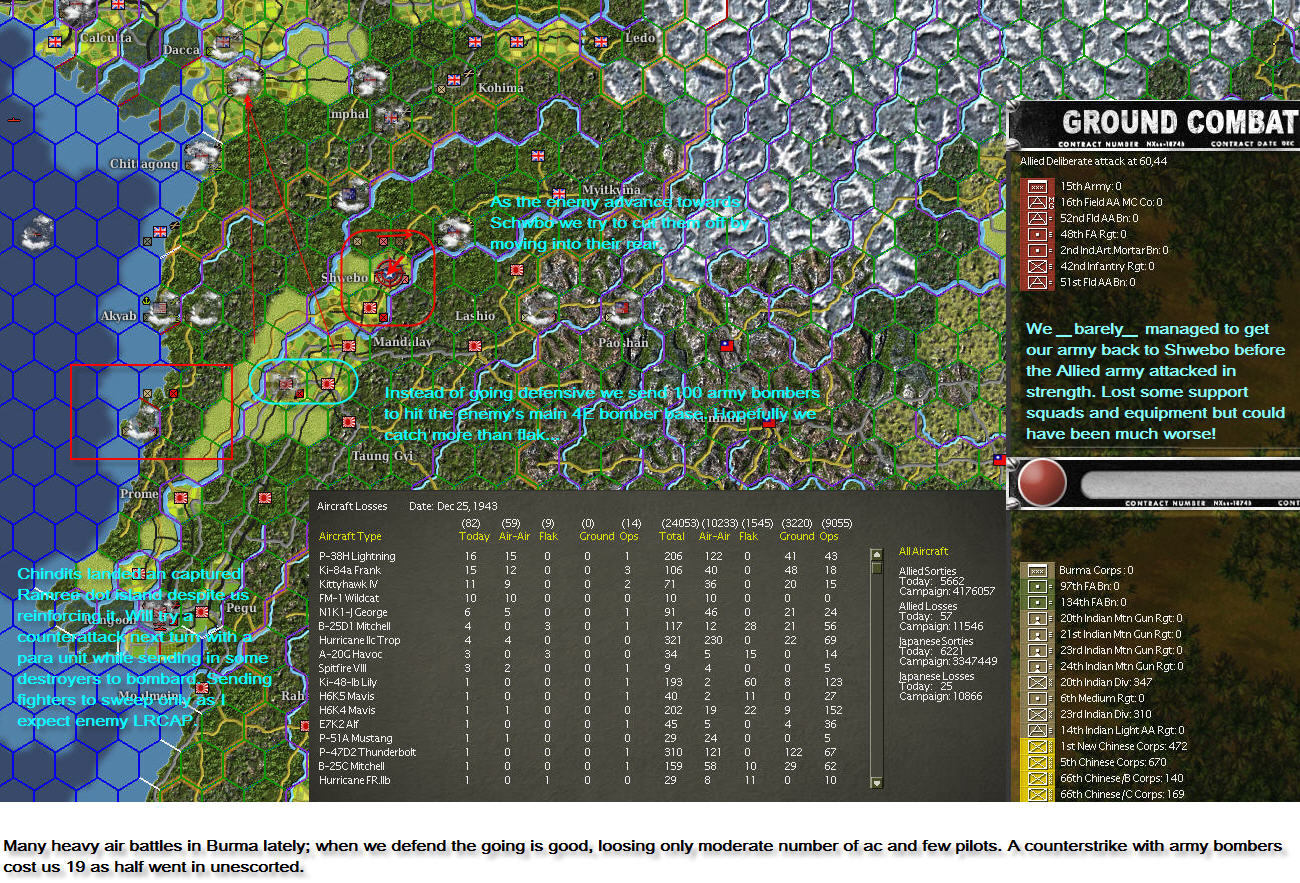This screenshot has width=1300, height=883.
Task: Select the Japanese flag base at Prome
Action: (x=182, y=497)
